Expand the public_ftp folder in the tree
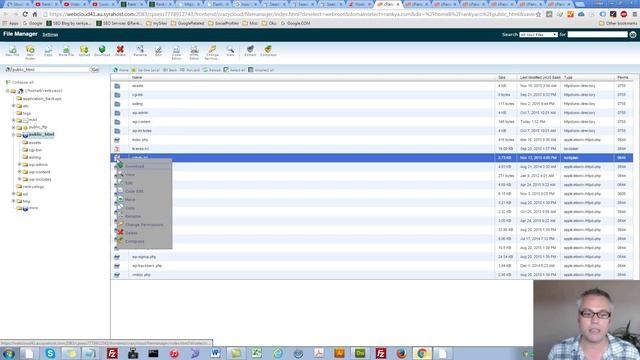The width and height of the screenshot is (640, 360). point(13,128)
